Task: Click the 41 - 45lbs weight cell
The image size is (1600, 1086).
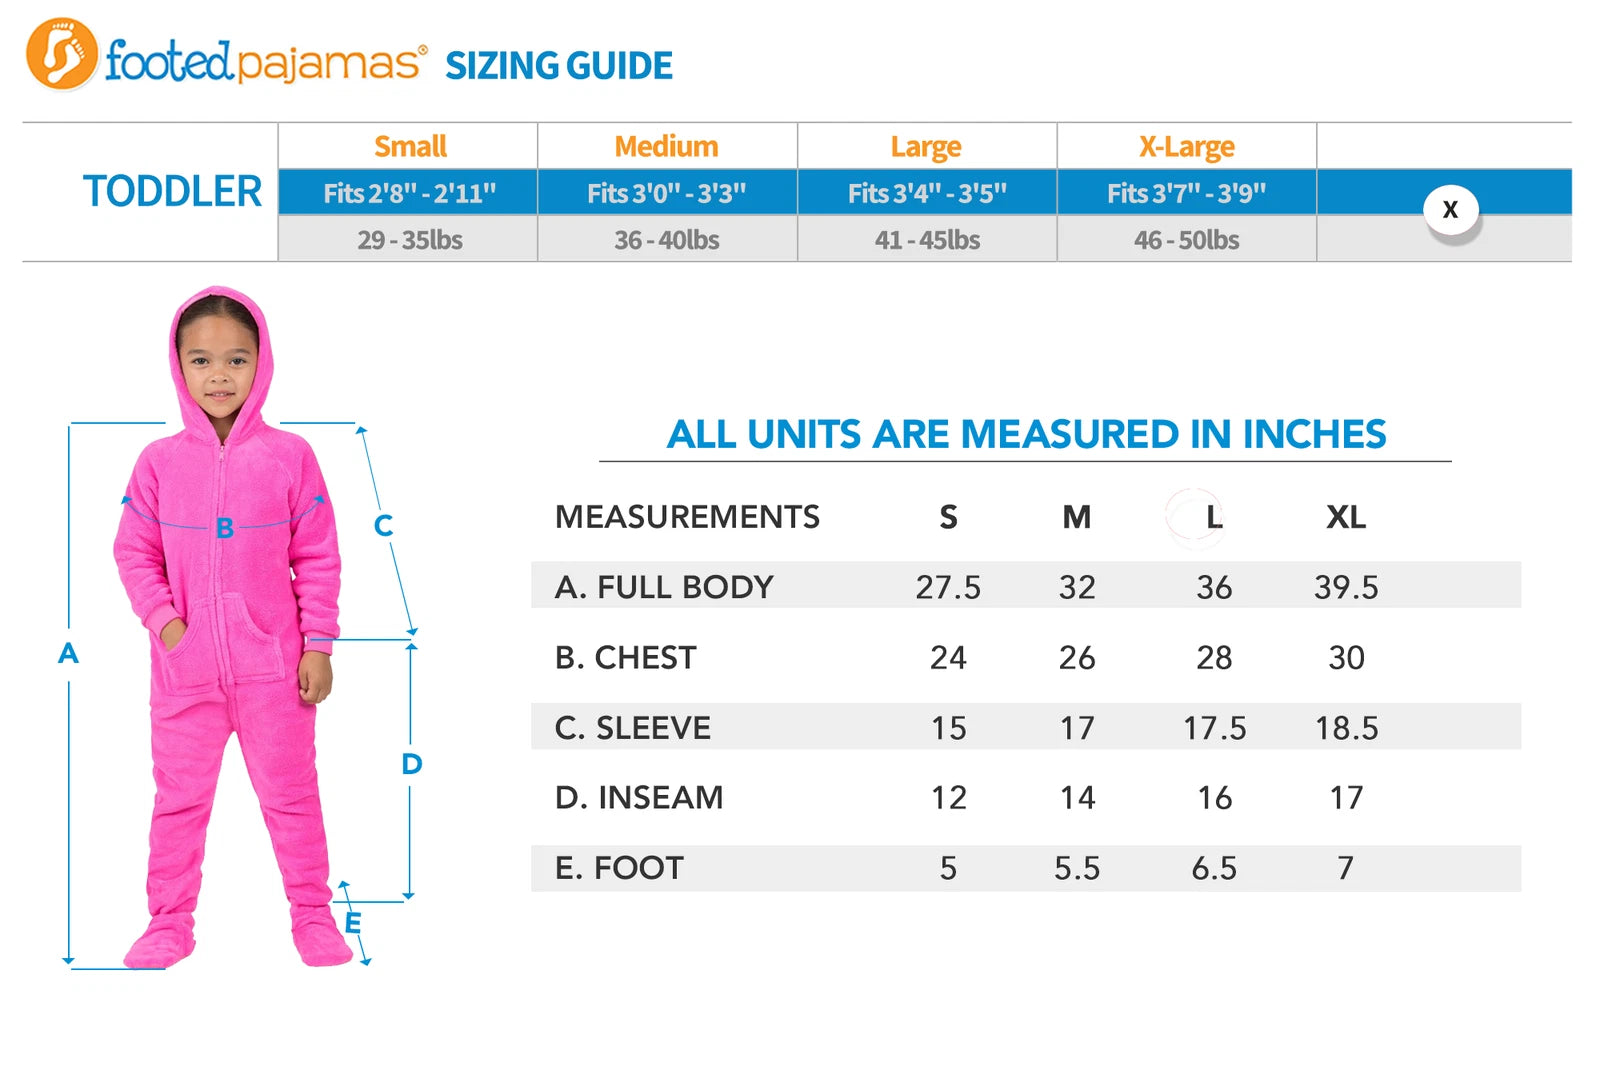Action: point(927,240)
